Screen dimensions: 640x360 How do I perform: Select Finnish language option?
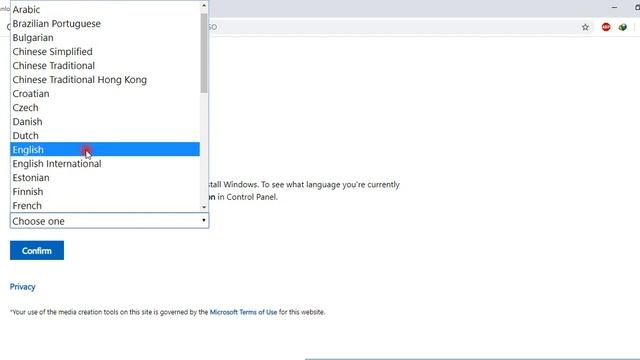pyautogui.click(x=105, y=191)
